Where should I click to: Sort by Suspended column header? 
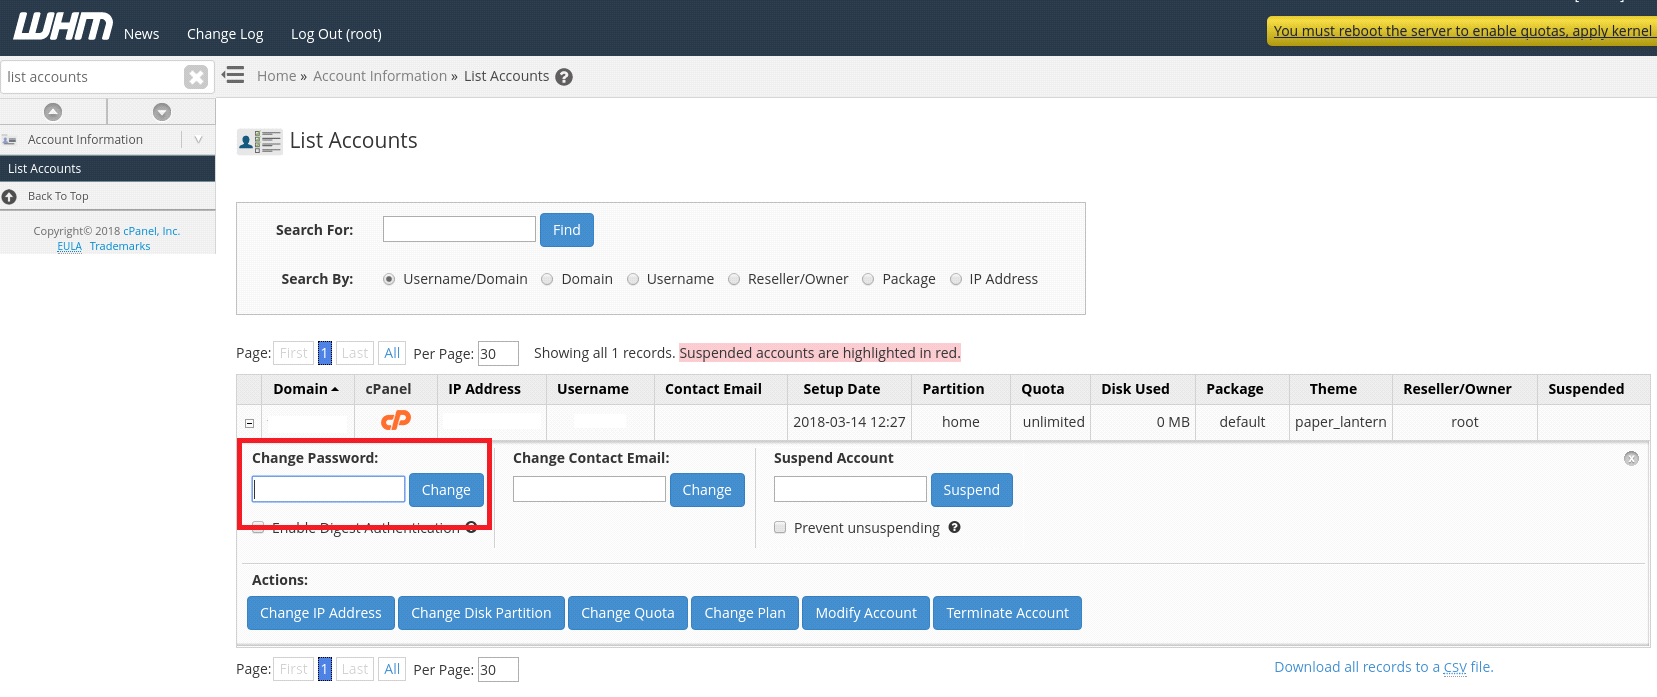coord(1586,389)
